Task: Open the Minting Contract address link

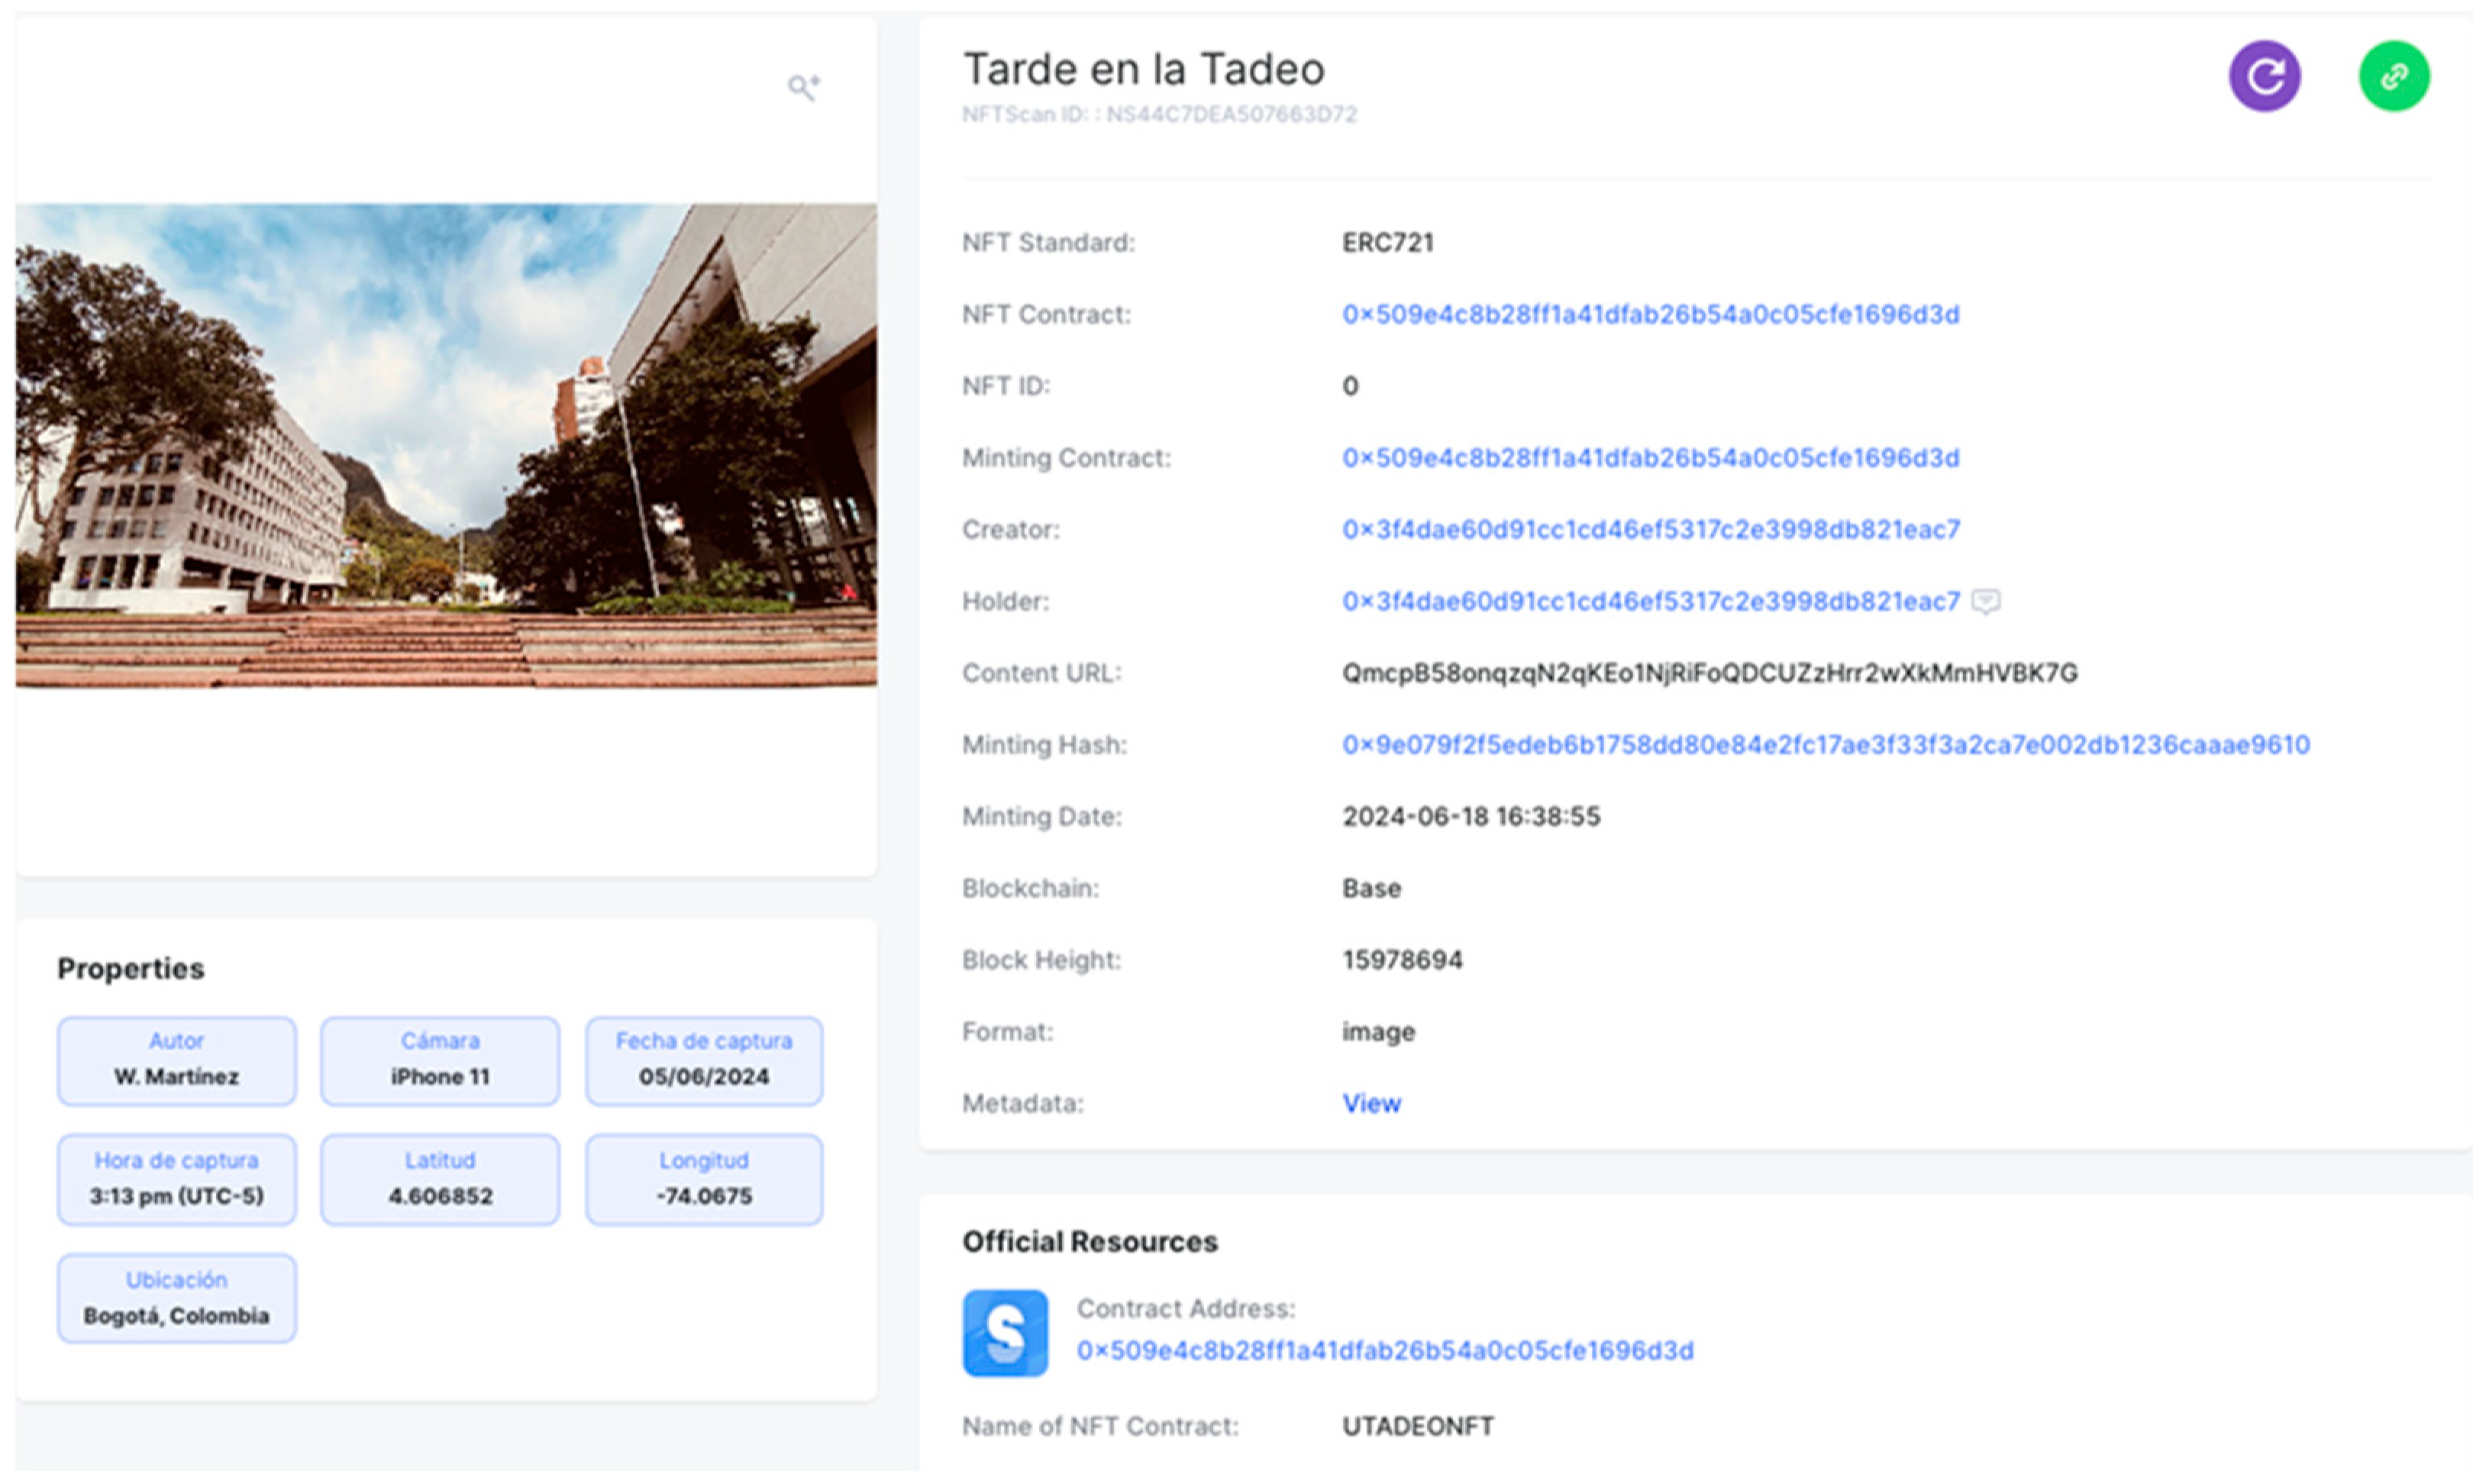Action: [1650, 458]
